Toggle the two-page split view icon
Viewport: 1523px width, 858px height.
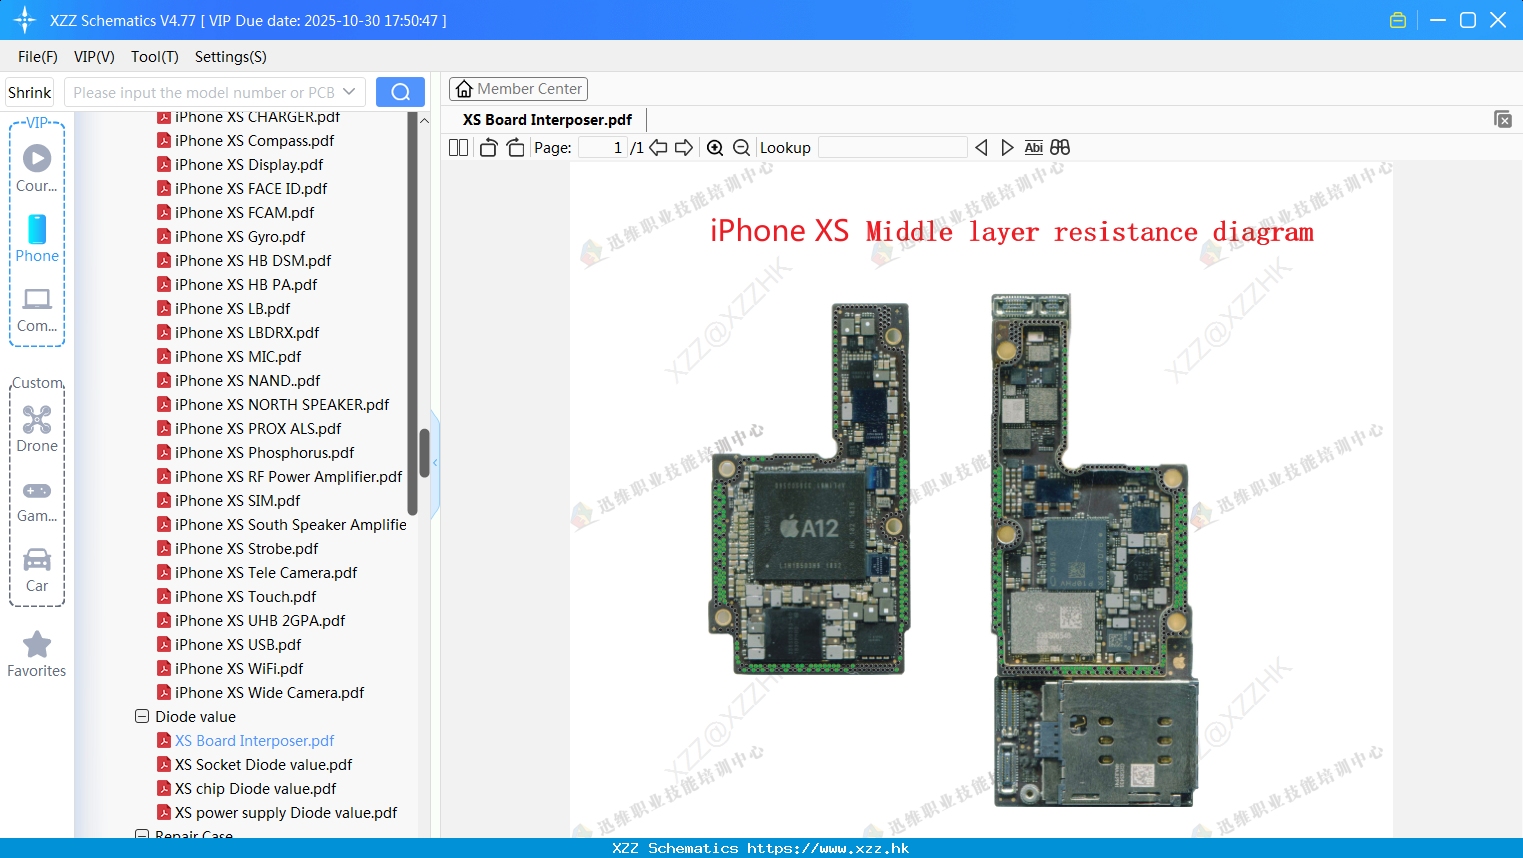(x=458, y=147)
